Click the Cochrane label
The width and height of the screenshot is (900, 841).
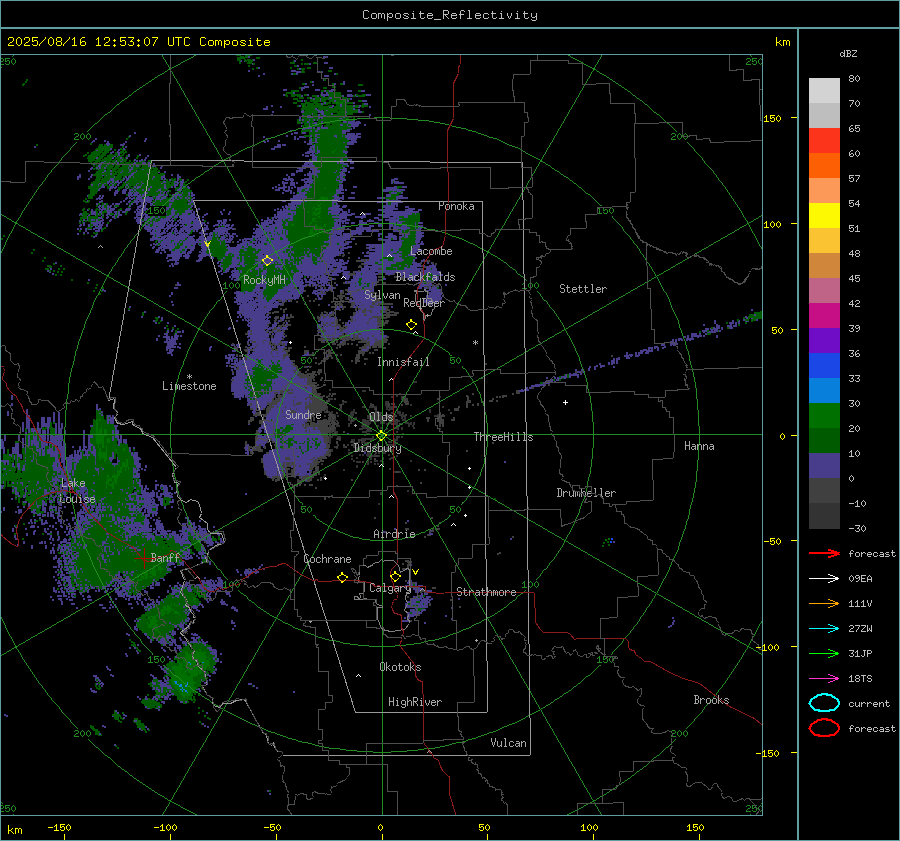pyautogui.click(x=327, y=559)
